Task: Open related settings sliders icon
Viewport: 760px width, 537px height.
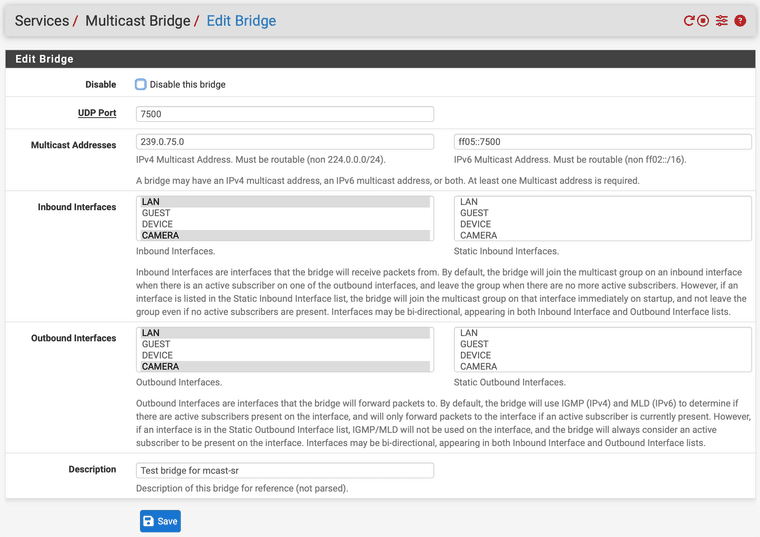Action: 721,20
